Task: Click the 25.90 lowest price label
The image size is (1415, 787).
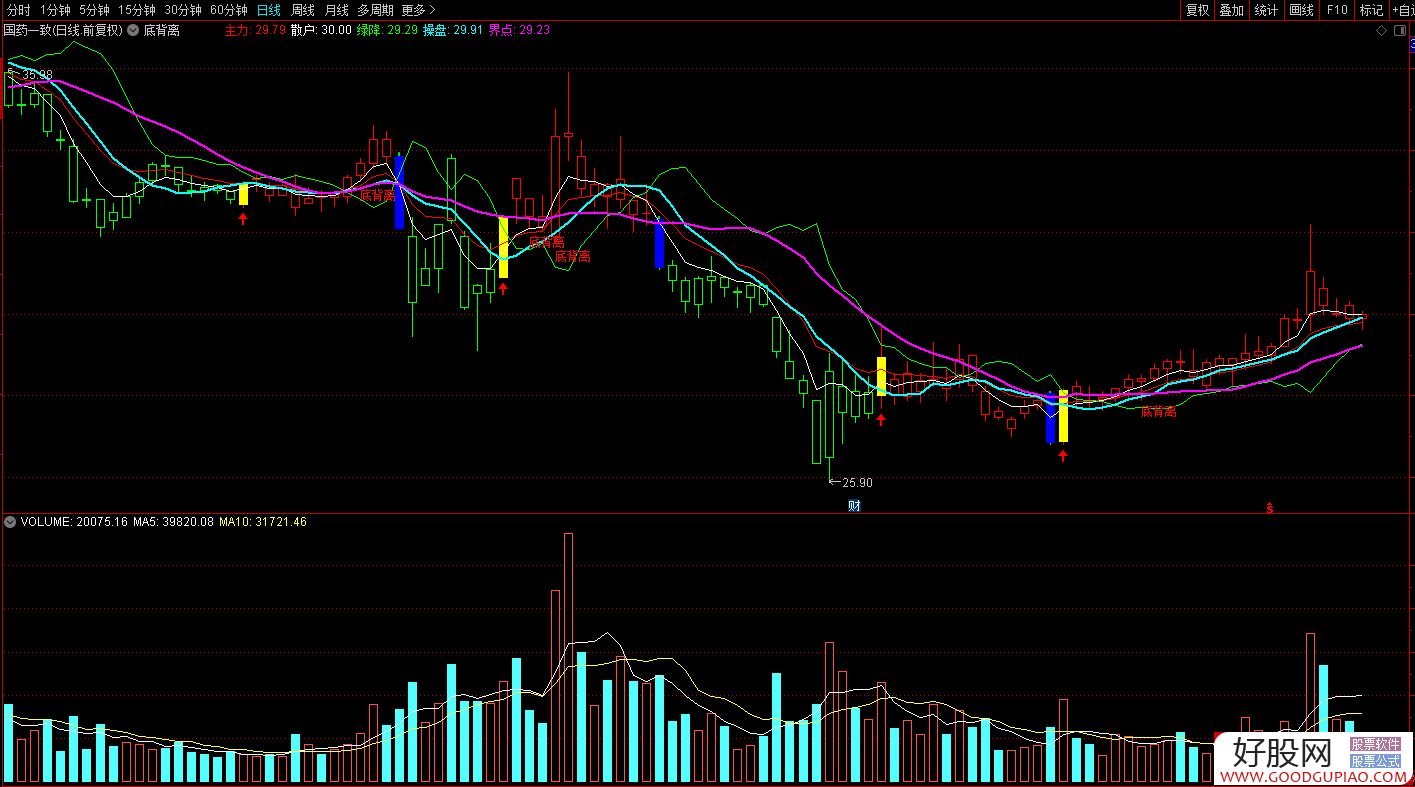Action: (x=857, y=482)
